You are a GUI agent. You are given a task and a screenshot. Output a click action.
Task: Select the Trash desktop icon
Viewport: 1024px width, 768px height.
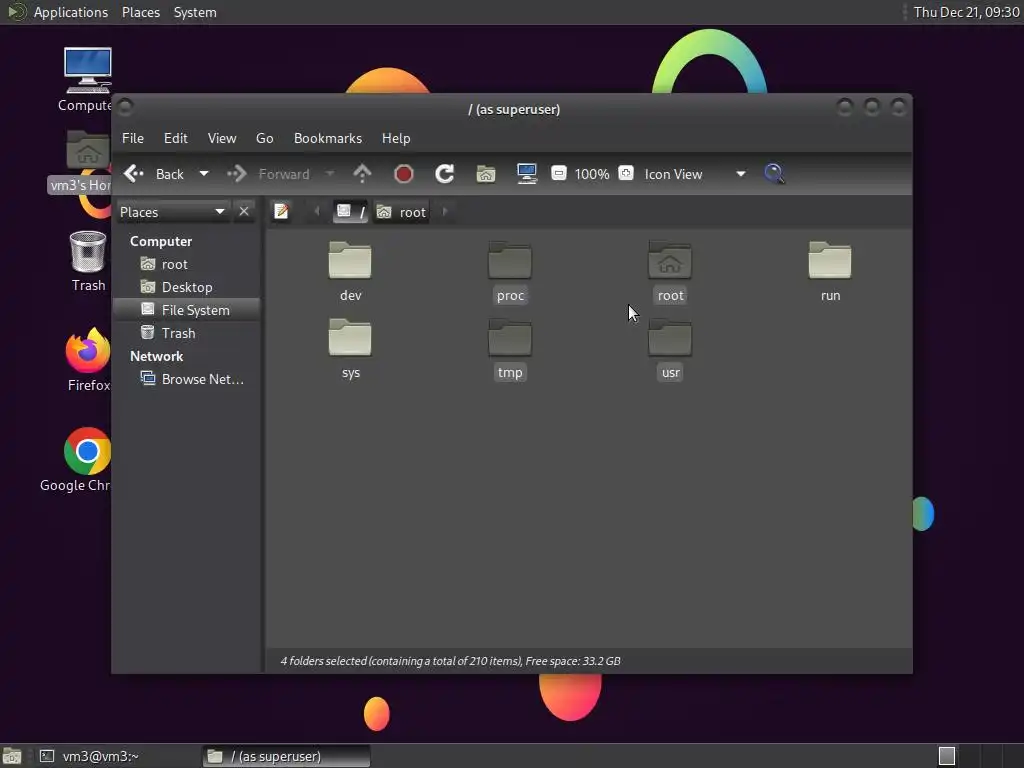[88, 252]
